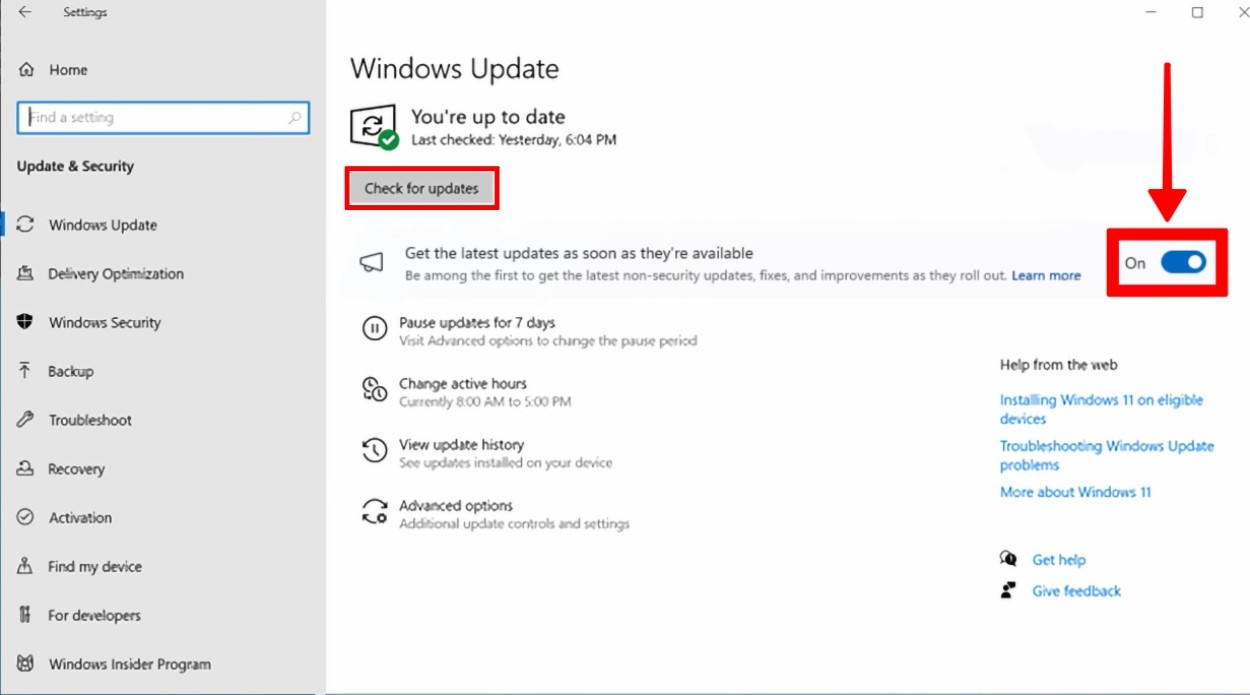Click the Get help link
1250x695 pixels.
tap(1058, 560)
